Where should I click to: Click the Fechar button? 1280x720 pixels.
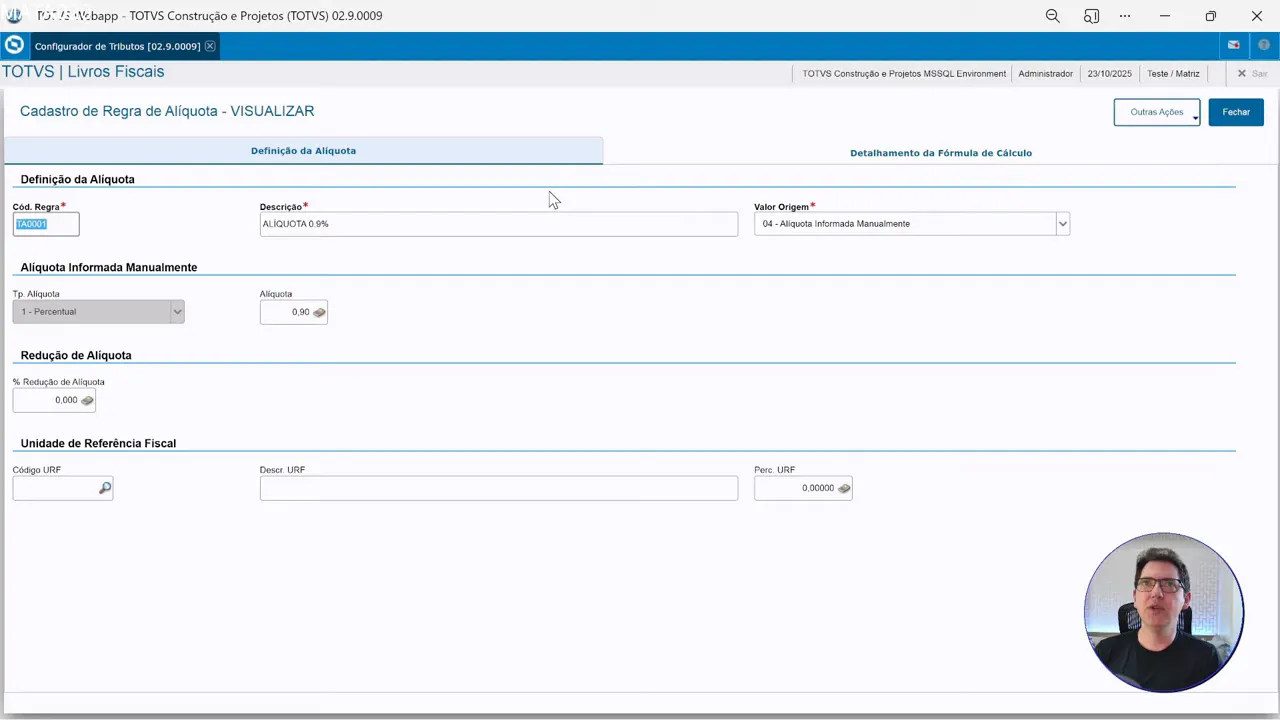pos(1235,112)
